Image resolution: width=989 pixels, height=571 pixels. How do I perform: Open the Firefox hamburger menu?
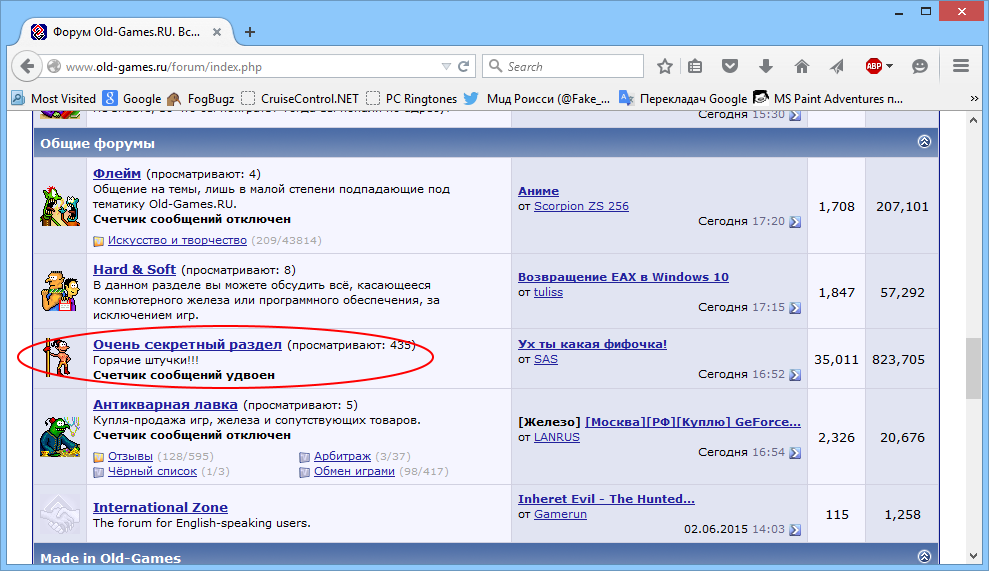(961, 66)
